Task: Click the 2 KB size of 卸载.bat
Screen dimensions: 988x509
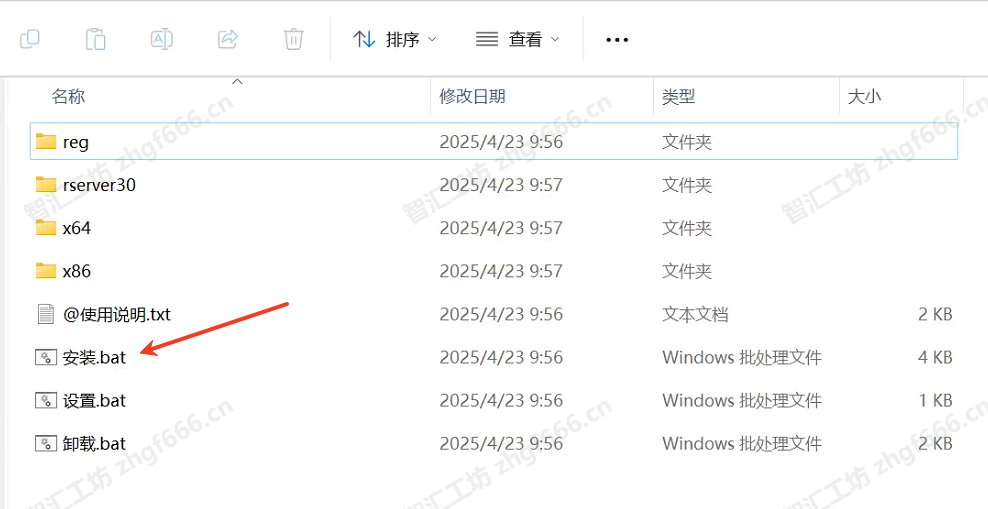Action: pos(935,443)
